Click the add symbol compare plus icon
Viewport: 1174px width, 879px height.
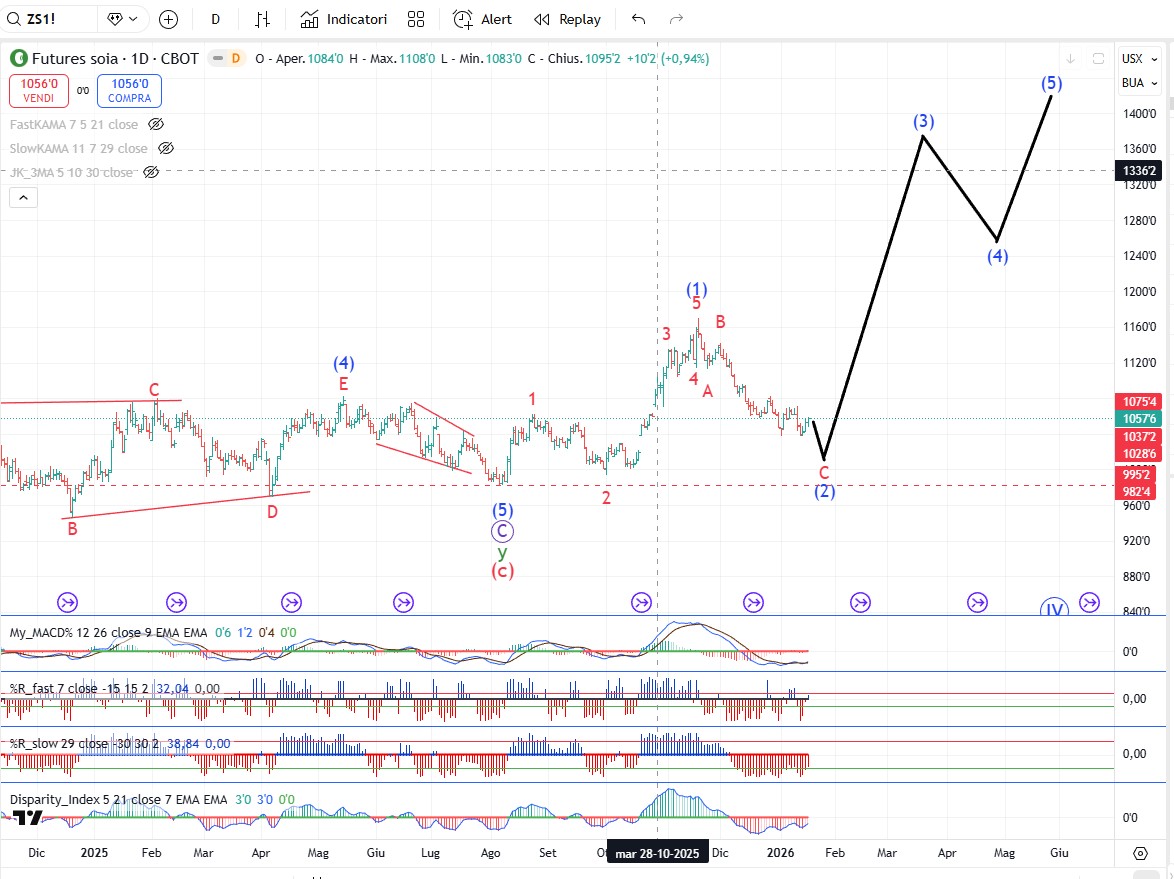[168, 19]
